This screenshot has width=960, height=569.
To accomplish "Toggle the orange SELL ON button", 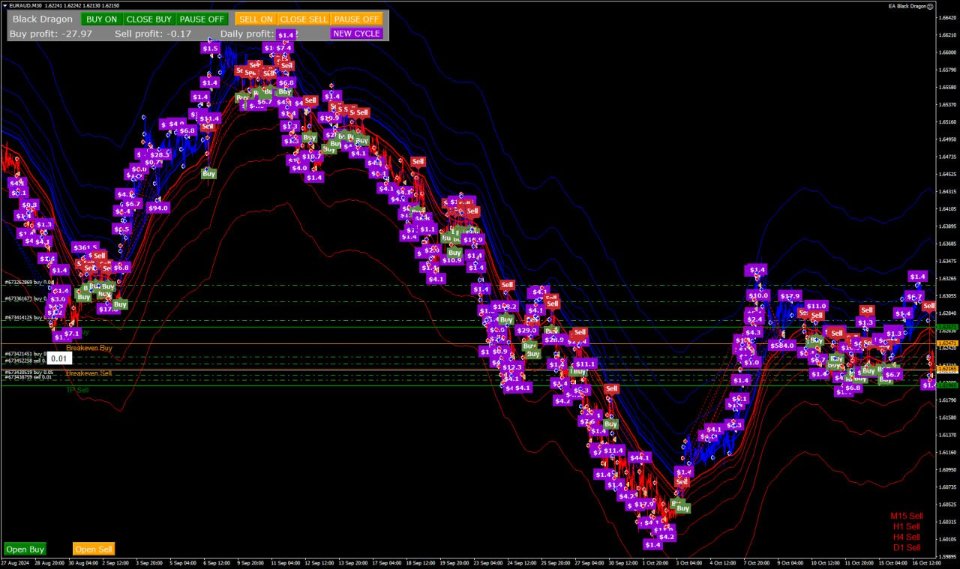I will [x=256, y=19].
